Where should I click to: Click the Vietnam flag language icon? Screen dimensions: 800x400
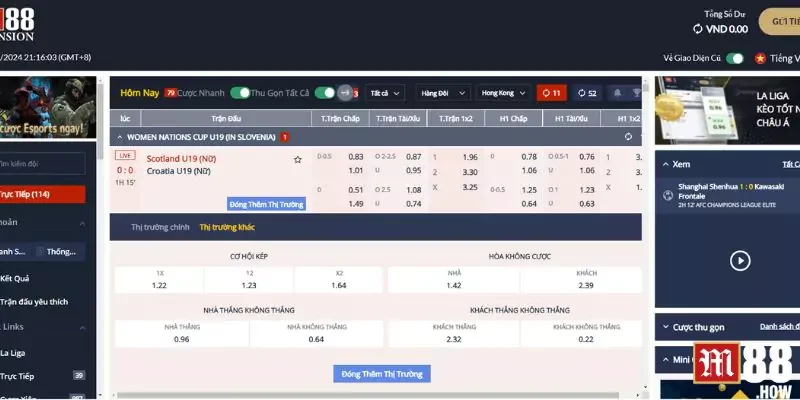(761, 58)
